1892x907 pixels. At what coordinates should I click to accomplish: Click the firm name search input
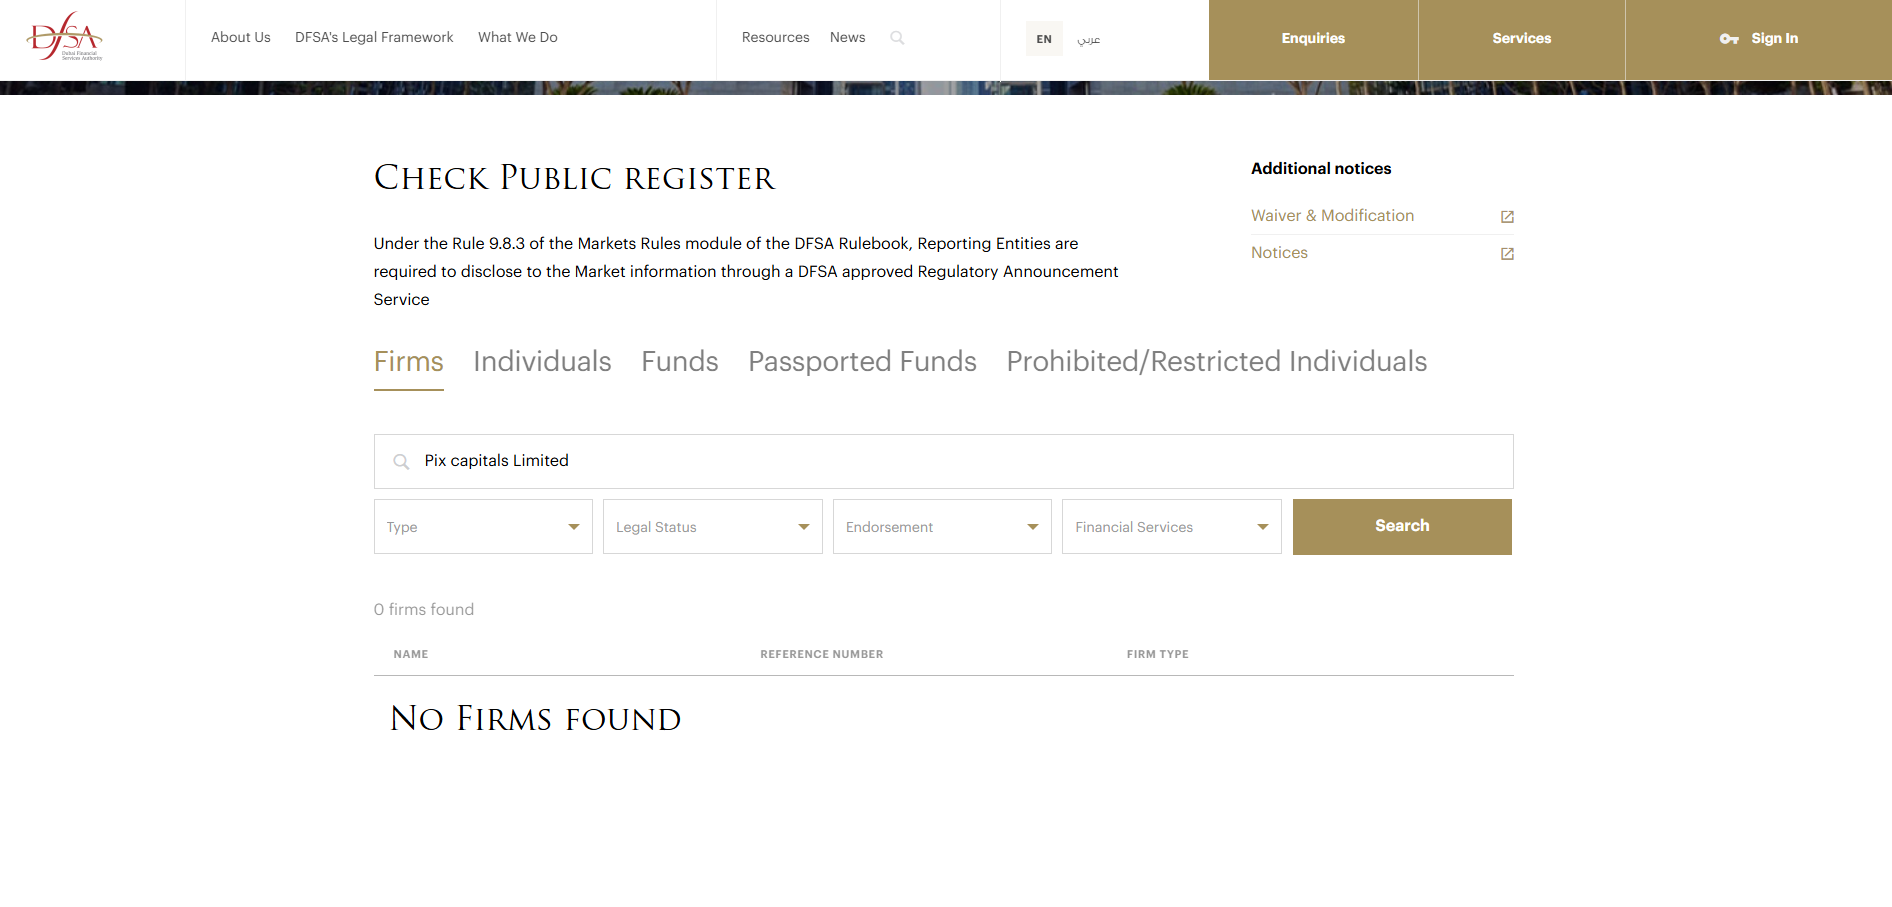pyautogui.click(x=944, y=461)
